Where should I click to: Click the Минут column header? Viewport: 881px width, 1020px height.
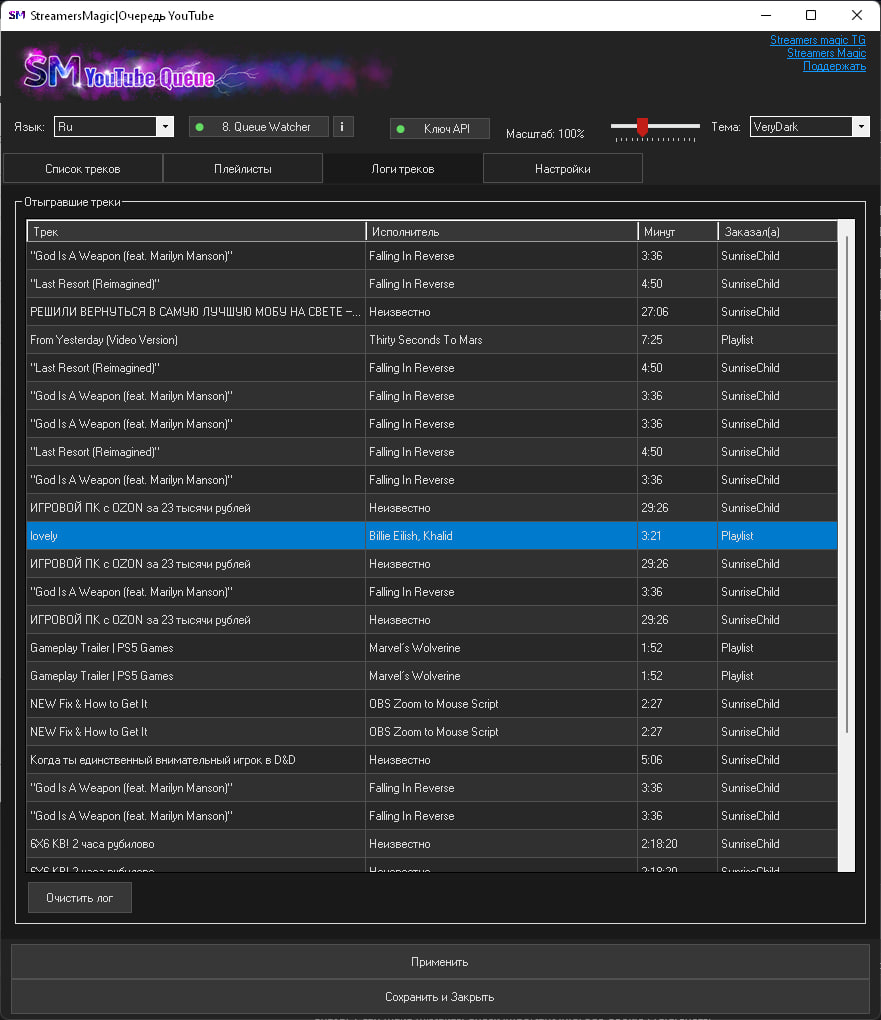[677, 232]
